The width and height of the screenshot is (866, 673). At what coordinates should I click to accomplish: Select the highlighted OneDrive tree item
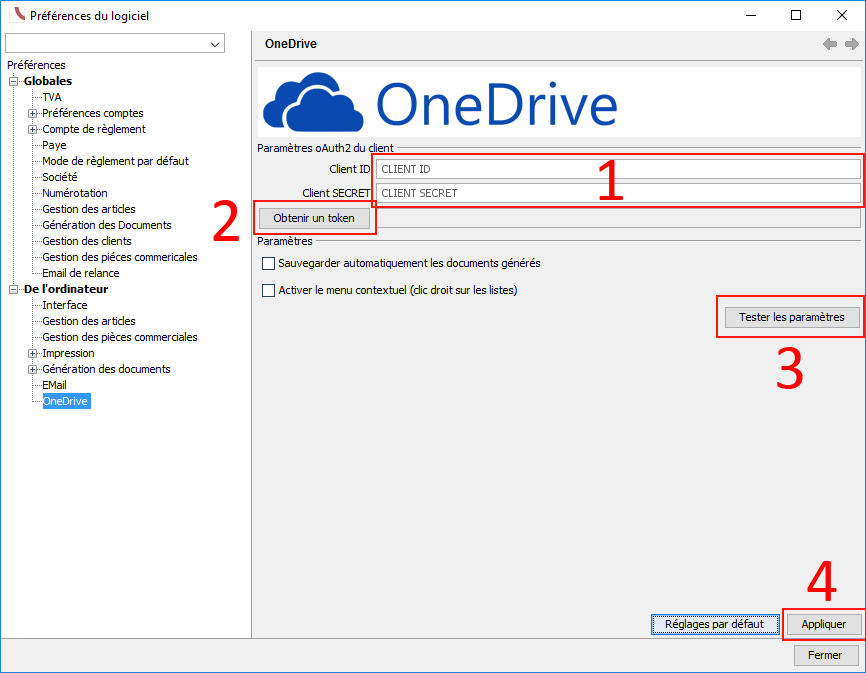tap(65, 401)
